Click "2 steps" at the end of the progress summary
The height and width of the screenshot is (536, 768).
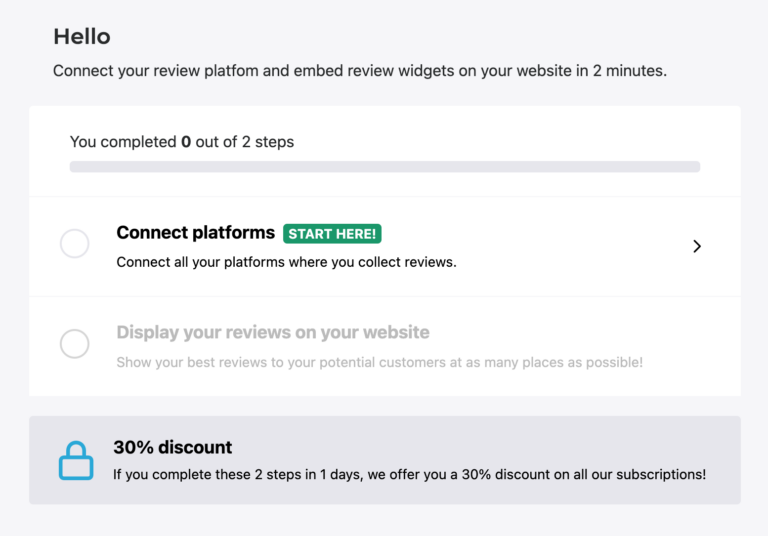[x=268, y=142]
